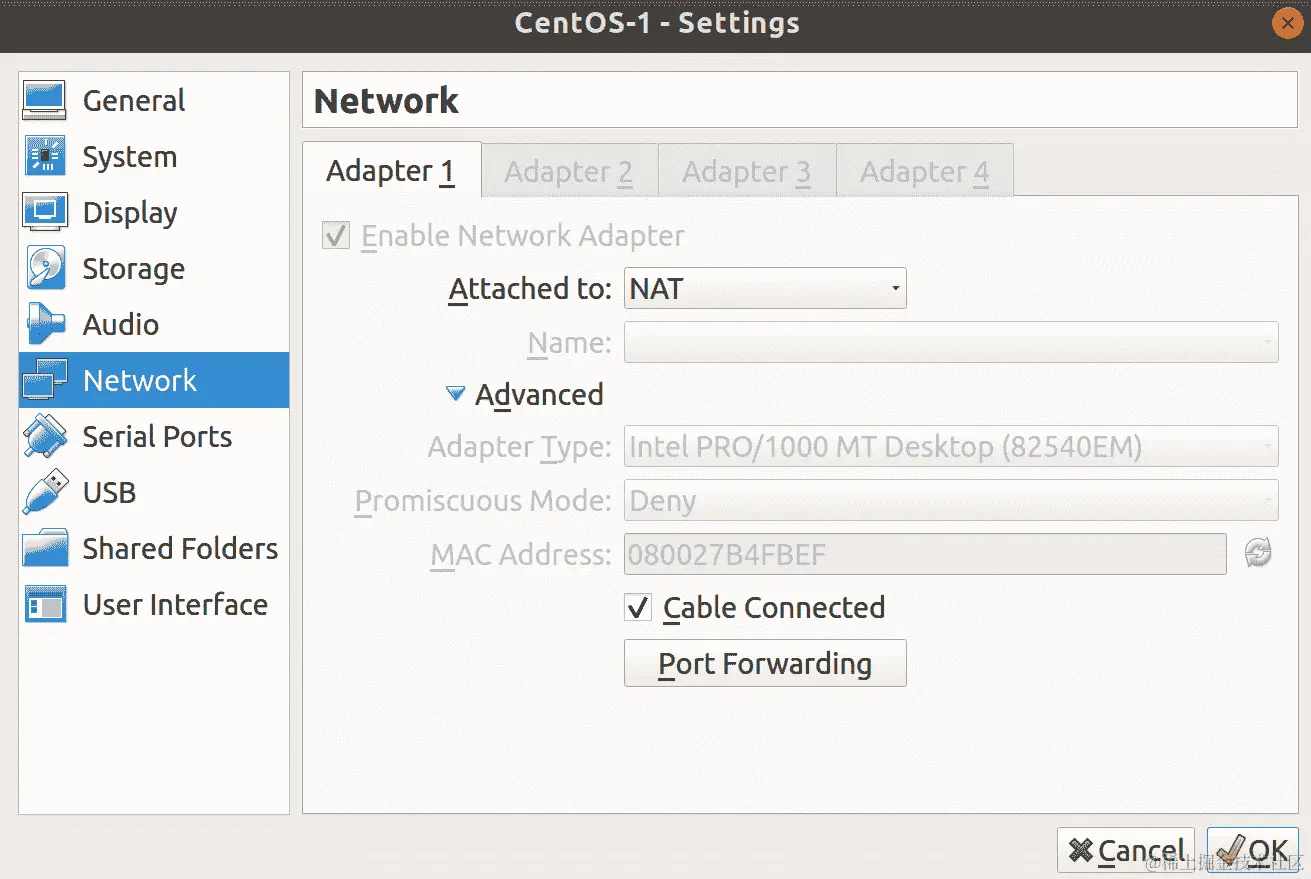
Task: Click the User Interface window icon
Action: point(44,604)
